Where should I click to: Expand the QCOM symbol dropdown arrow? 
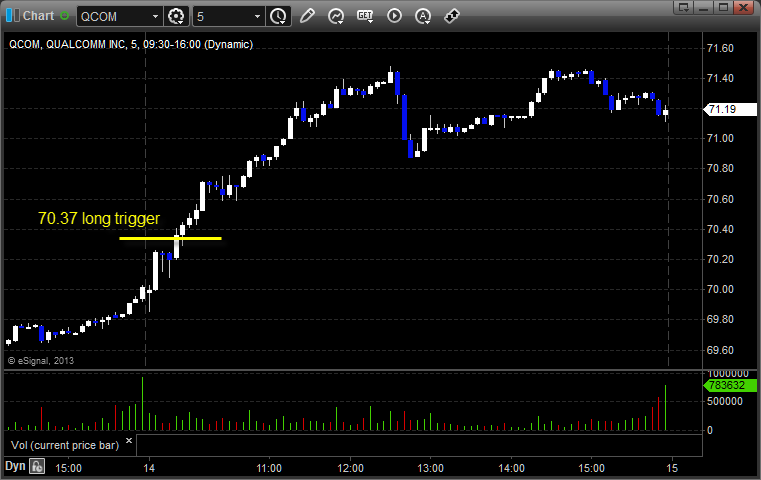(155, 17)
